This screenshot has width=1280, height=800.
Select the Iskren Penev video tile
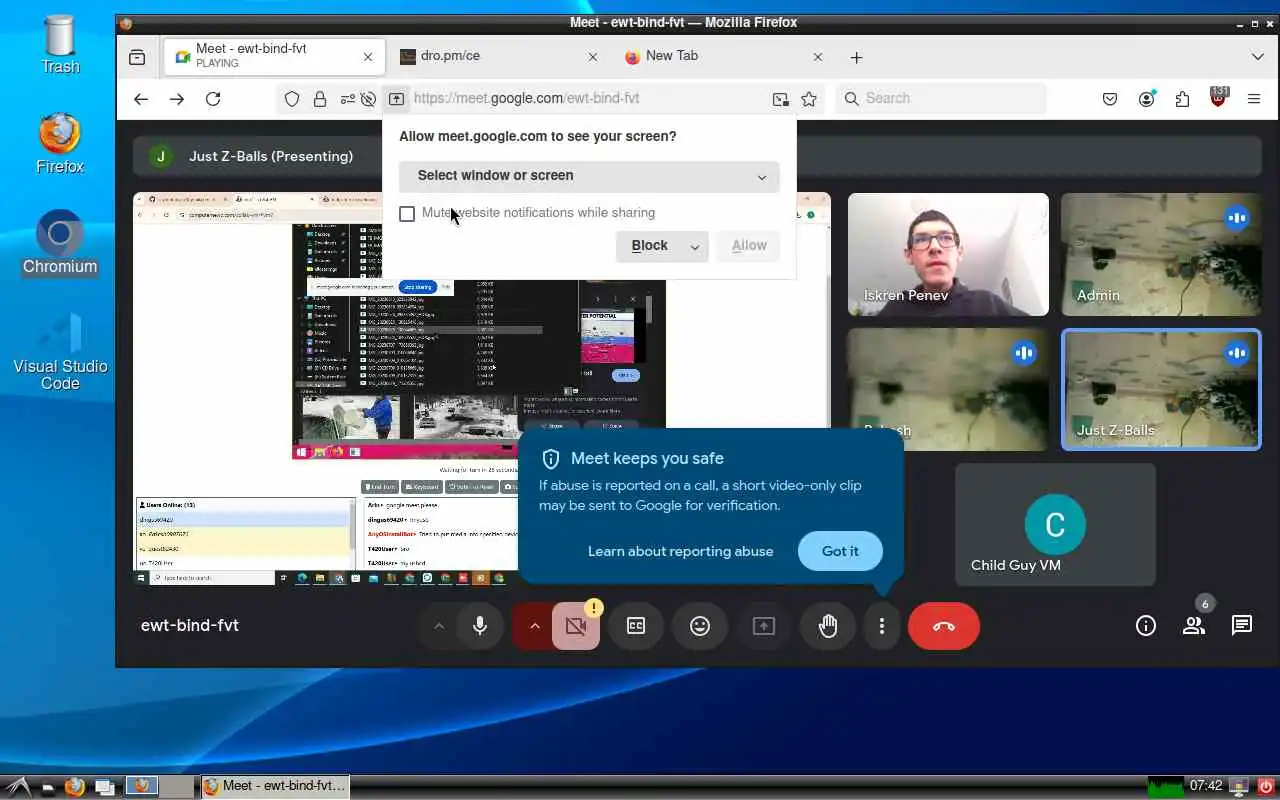tap(948, 255)
